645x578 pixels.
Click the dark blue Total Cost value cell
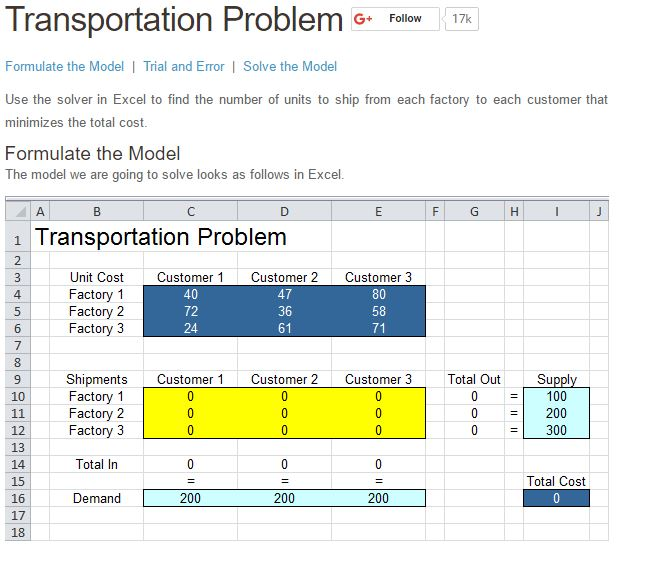coord(556,498)
